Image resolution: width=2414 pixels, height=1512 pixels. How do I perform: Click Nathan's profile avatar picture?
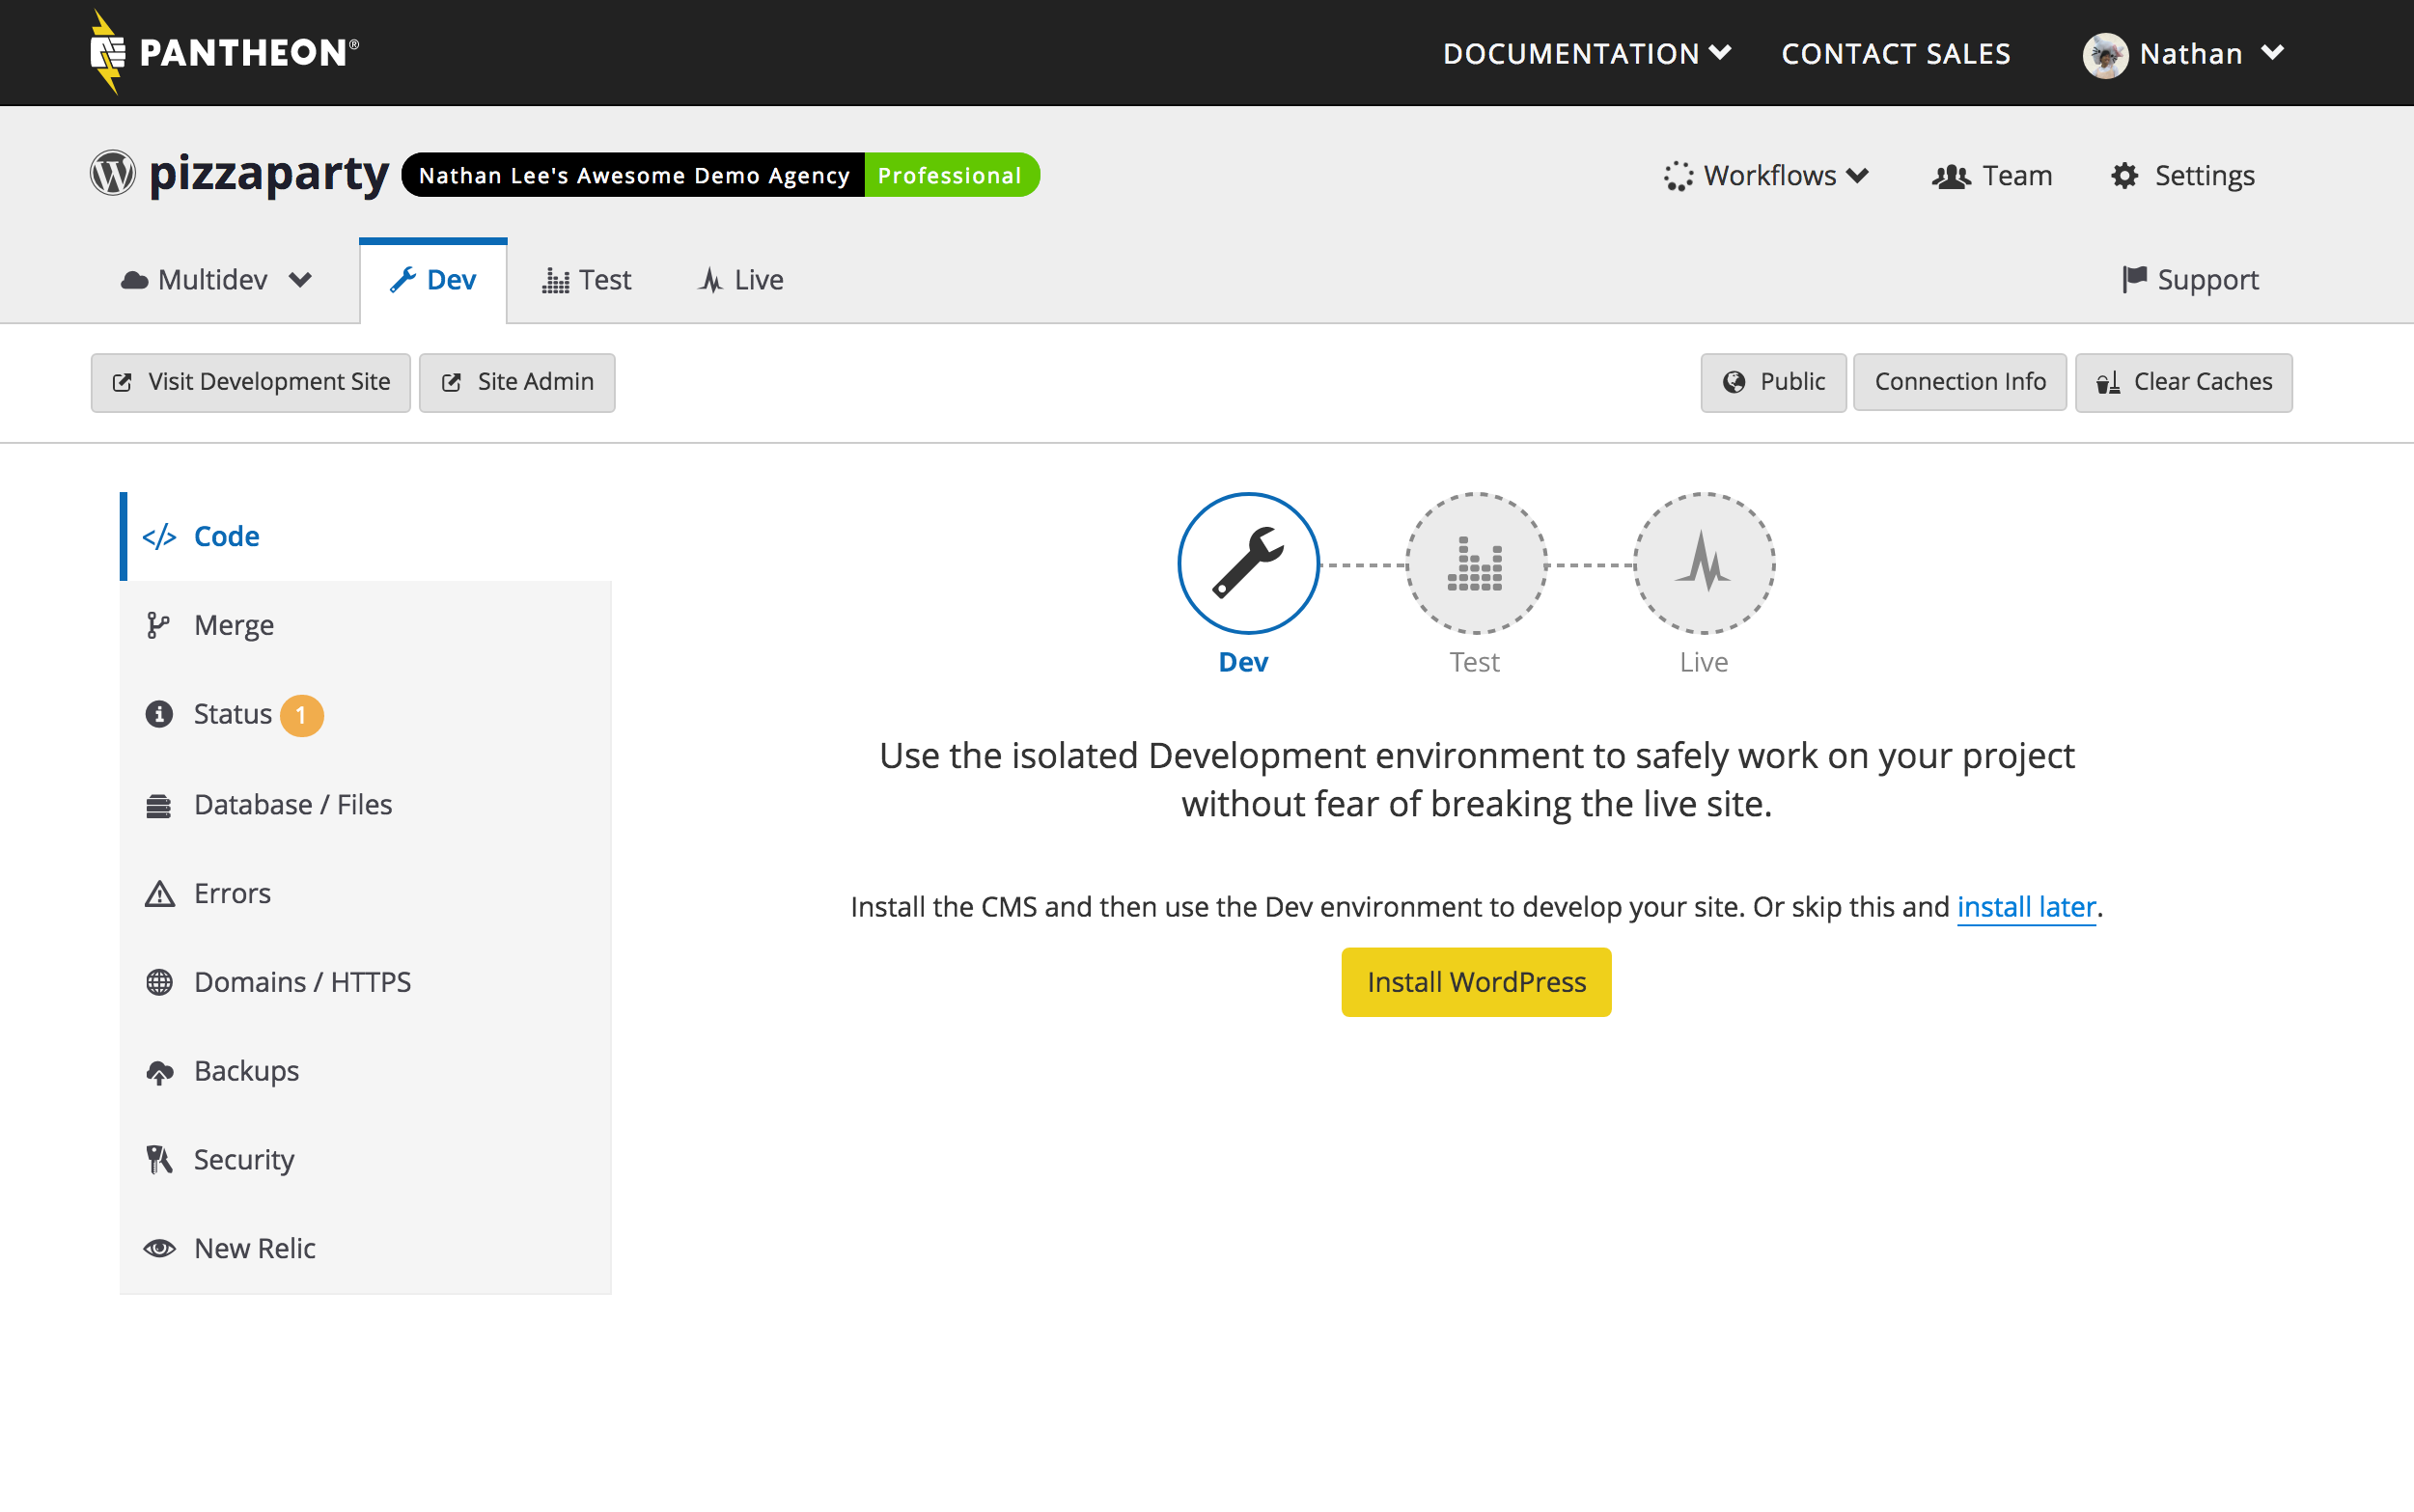[x=2105, y=55]
